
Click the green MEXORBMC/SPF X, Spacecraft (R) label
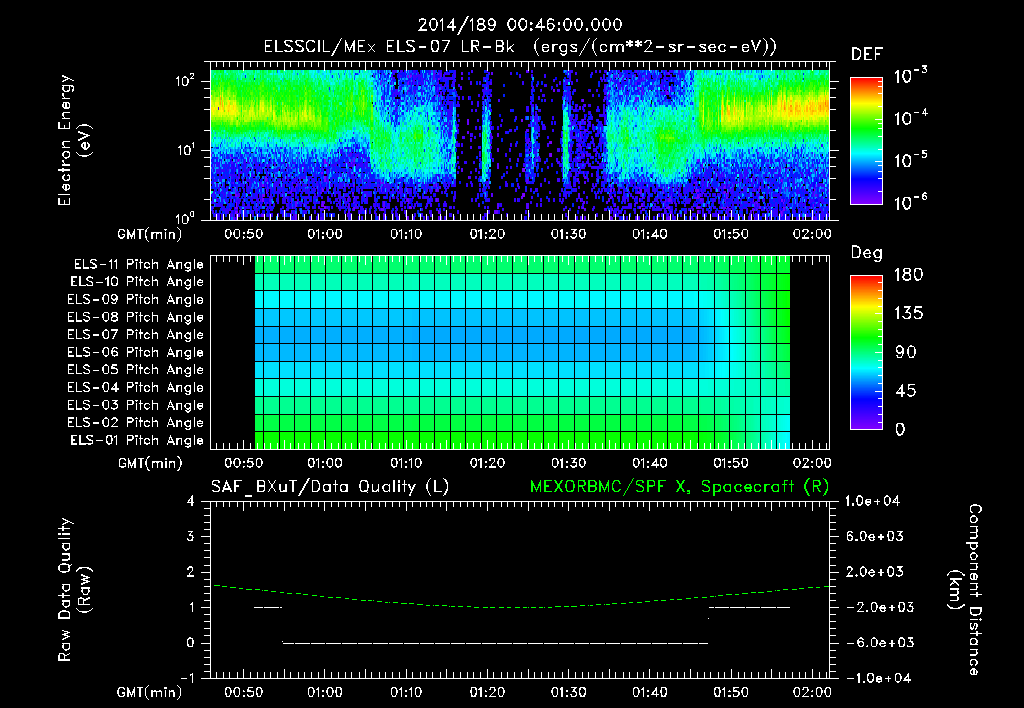pos(679,487)
